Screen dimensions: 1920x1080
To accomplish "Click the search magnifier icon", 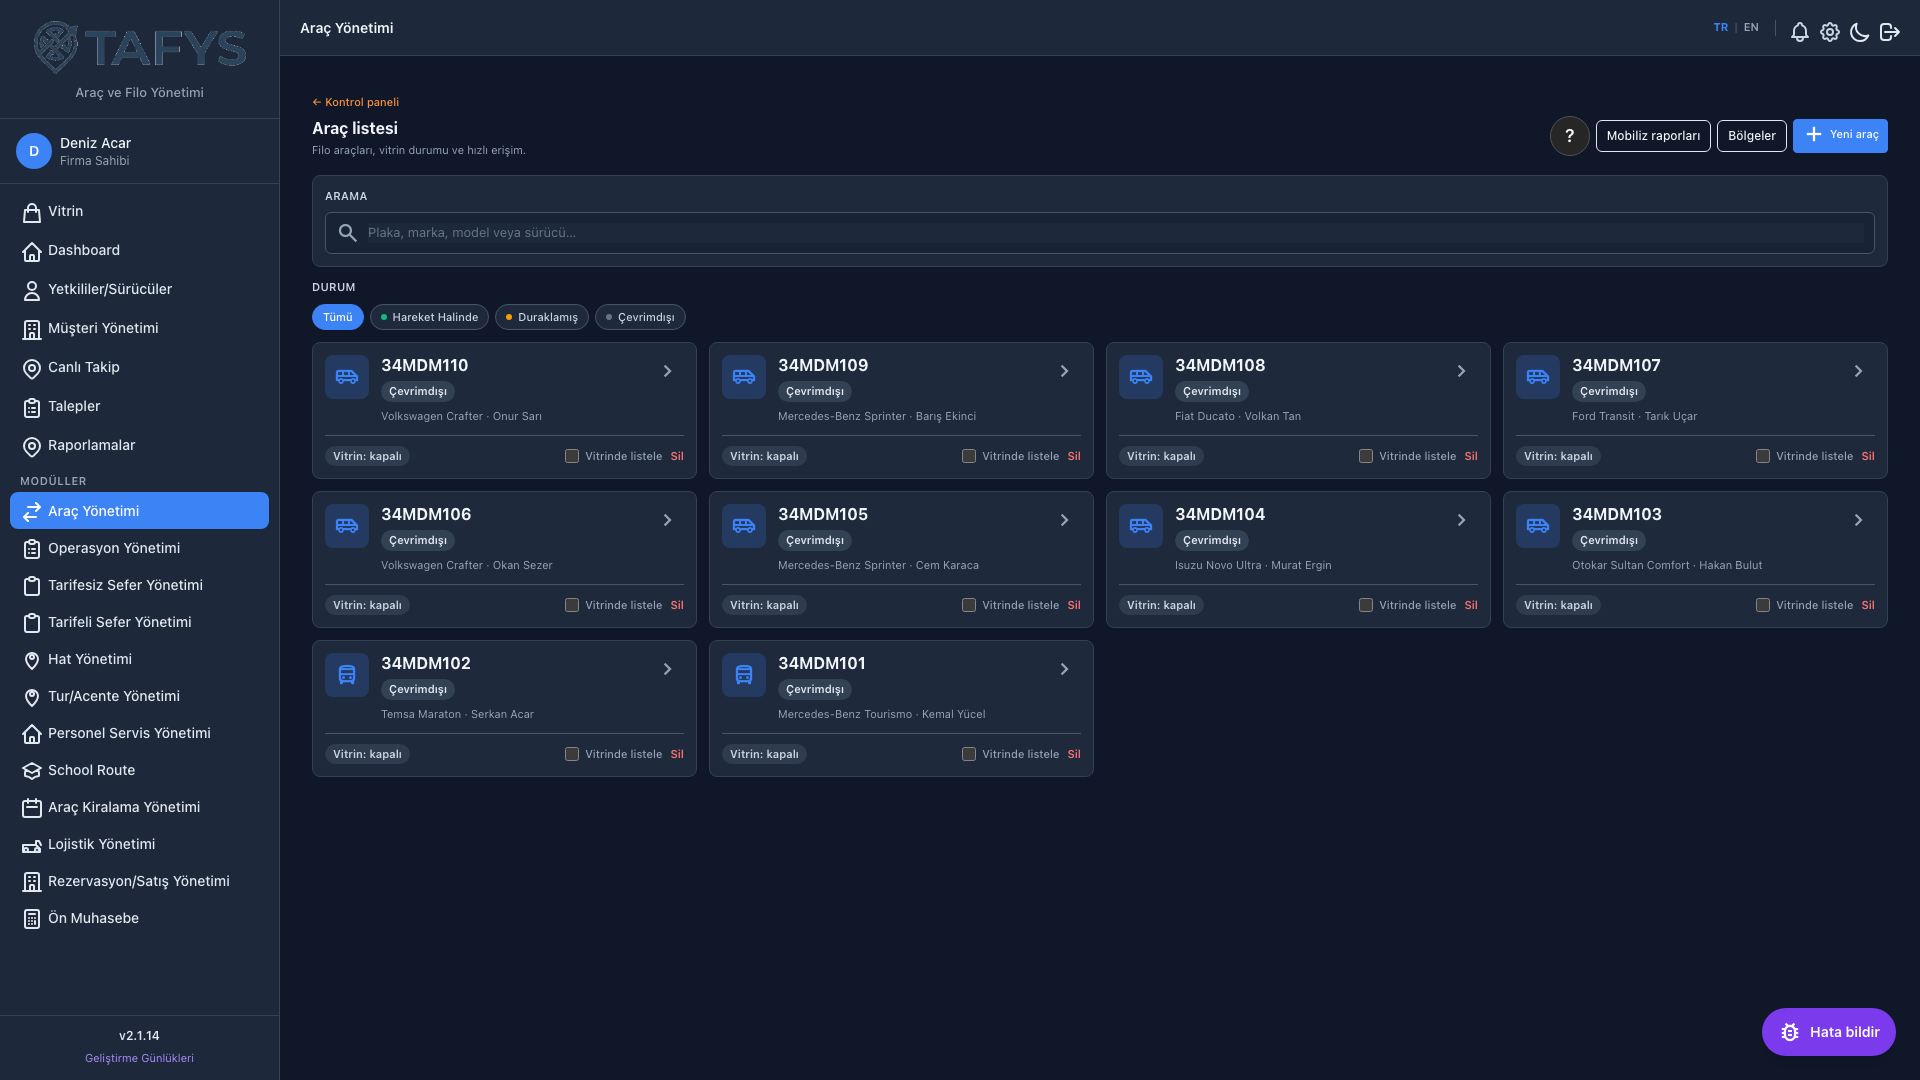I will (x=347, y=233).
